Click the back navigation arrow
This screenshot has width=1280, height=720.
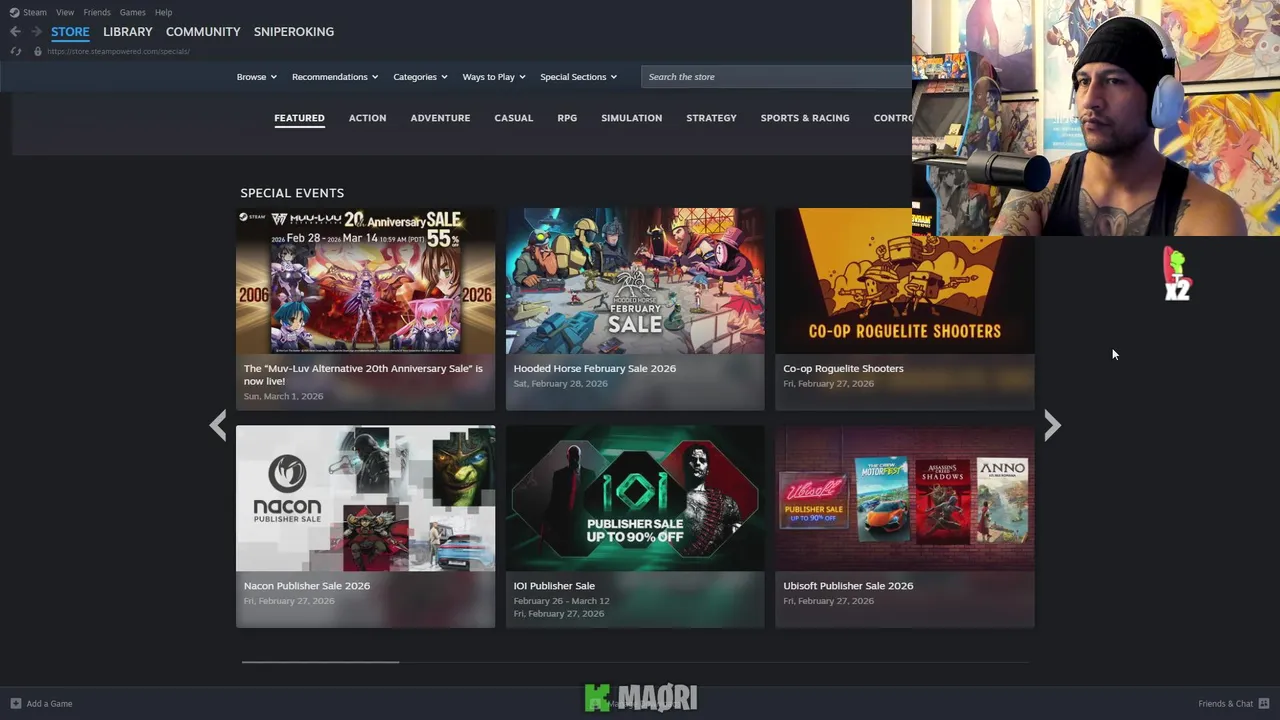[15, 32]
